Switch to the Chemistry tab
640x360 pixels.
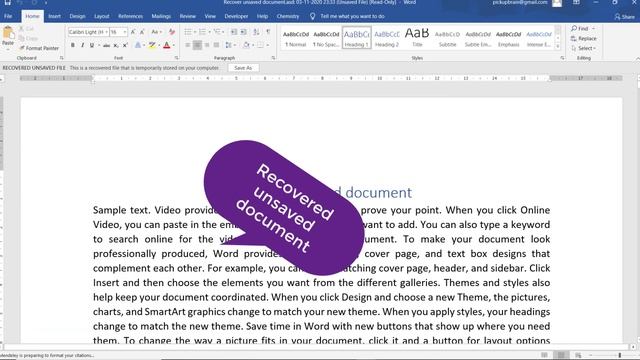(288, 17)
